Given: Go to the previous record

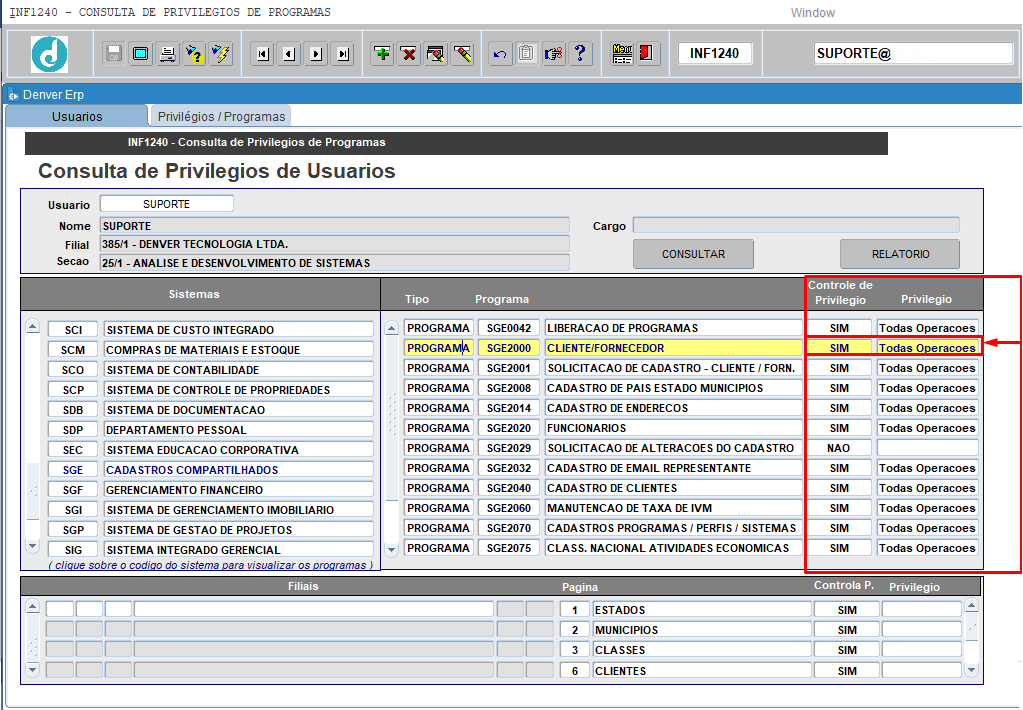Looking at the screenshot, I should [290, 54].
